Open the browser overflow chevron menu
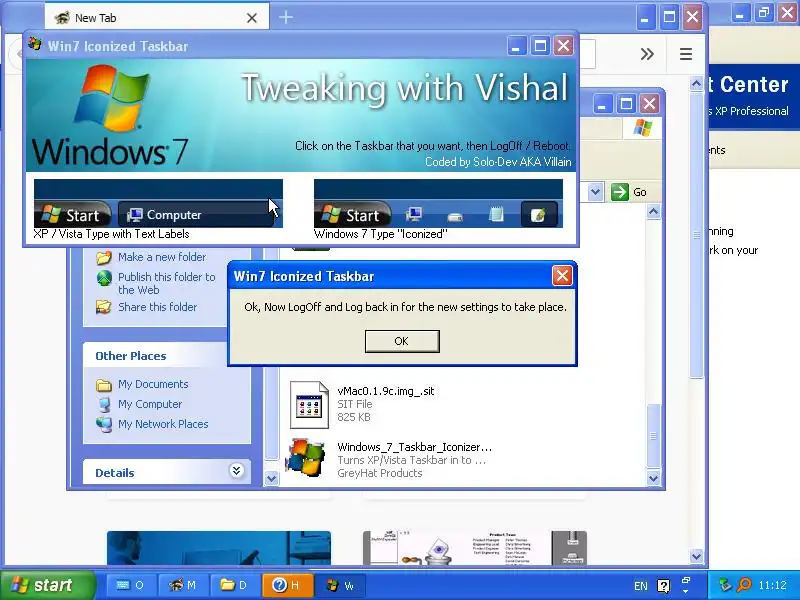Viewport: 800px width, 600px height. click(647, 54)
